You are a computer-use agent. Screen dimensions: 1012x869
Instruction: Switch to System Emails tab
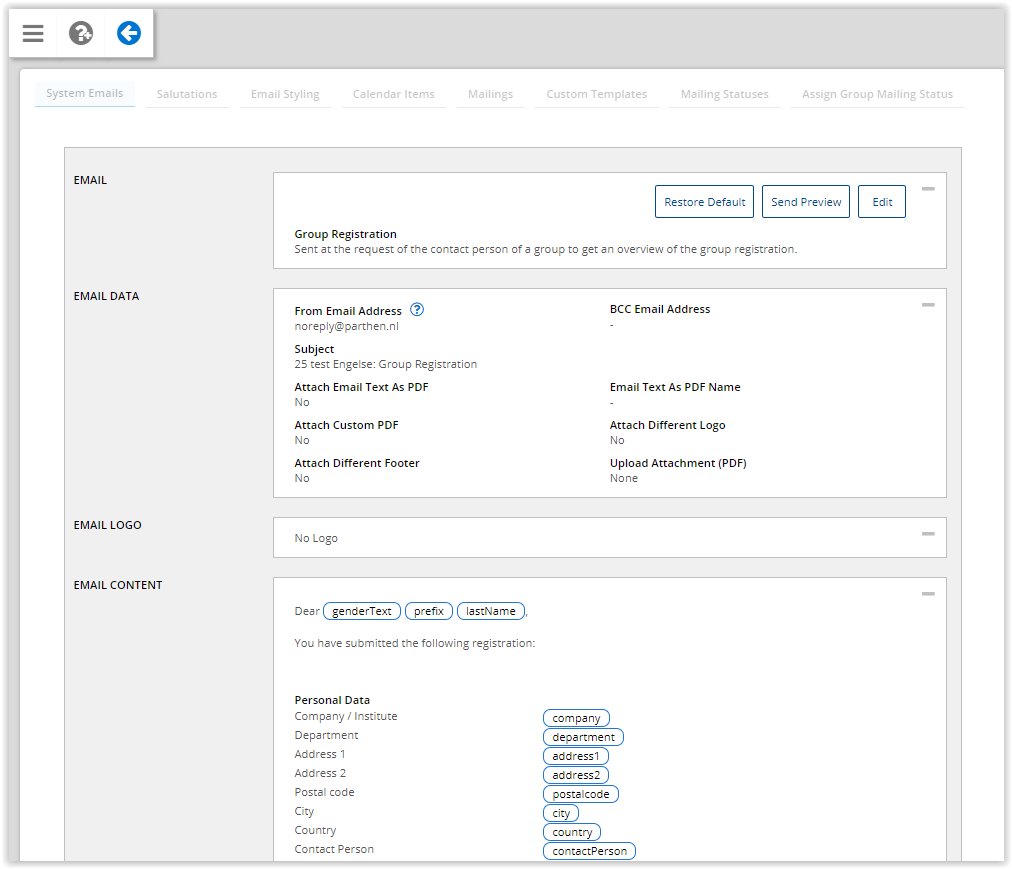pos(85,94)
